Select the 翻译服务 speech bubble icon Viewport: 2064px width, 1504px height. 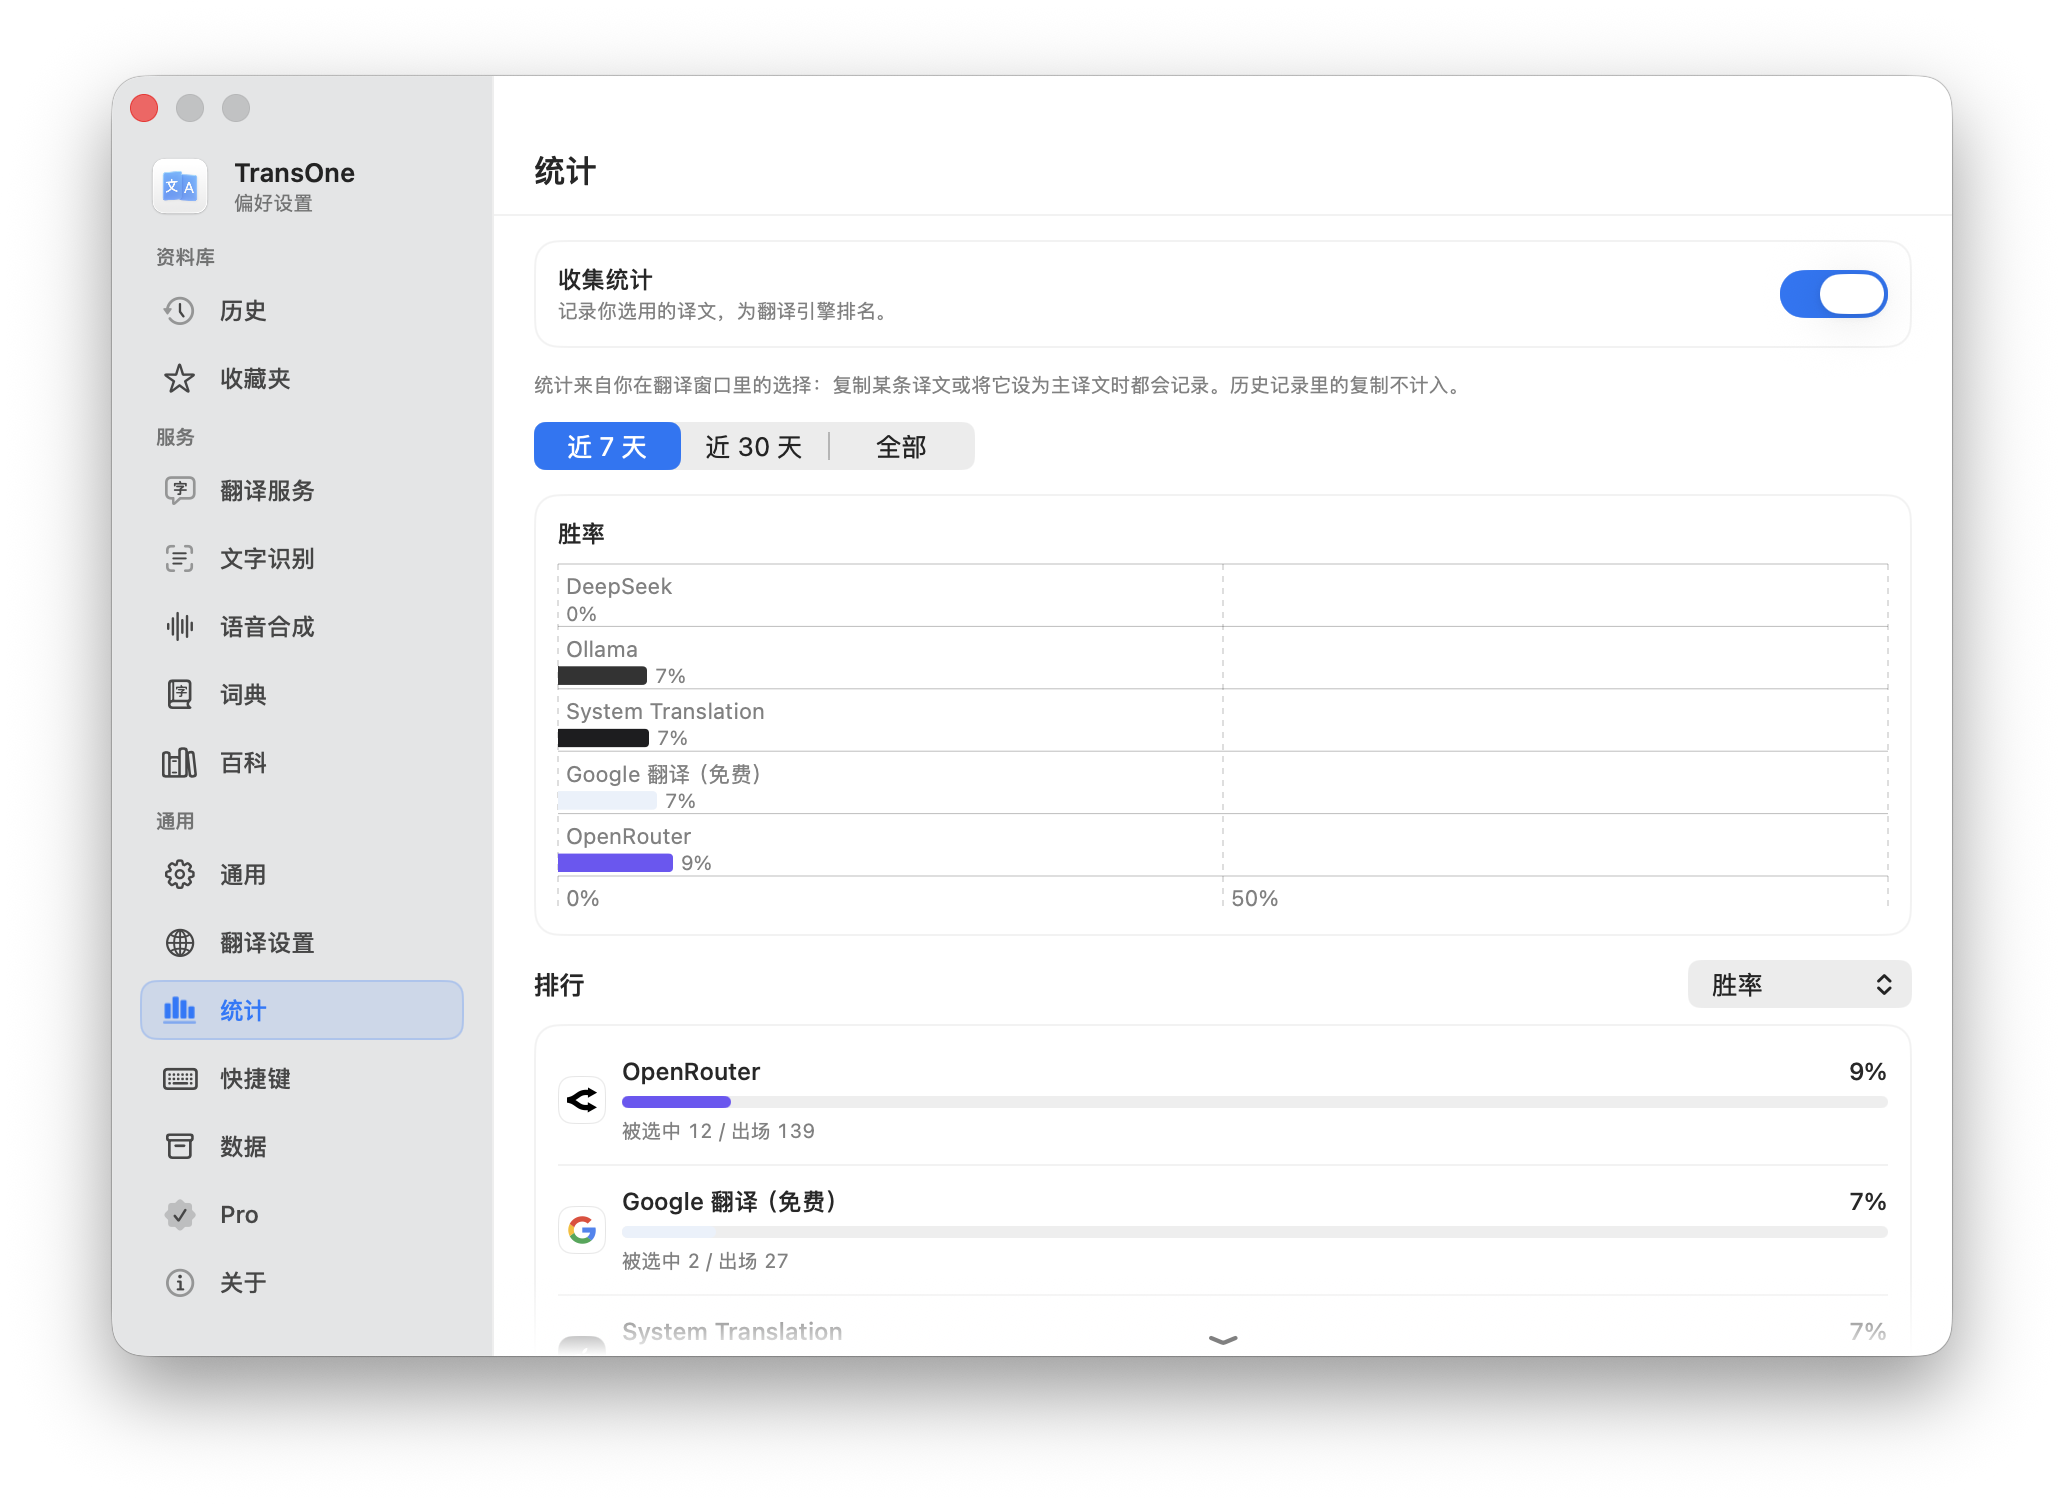pyautogui.click(x=180, y=491)
